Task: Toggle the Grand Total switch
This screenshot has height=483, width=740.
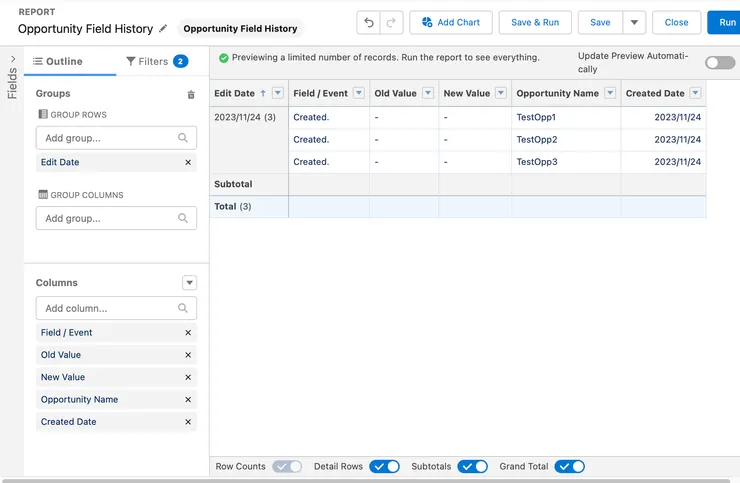Action: tap(570, 466)
